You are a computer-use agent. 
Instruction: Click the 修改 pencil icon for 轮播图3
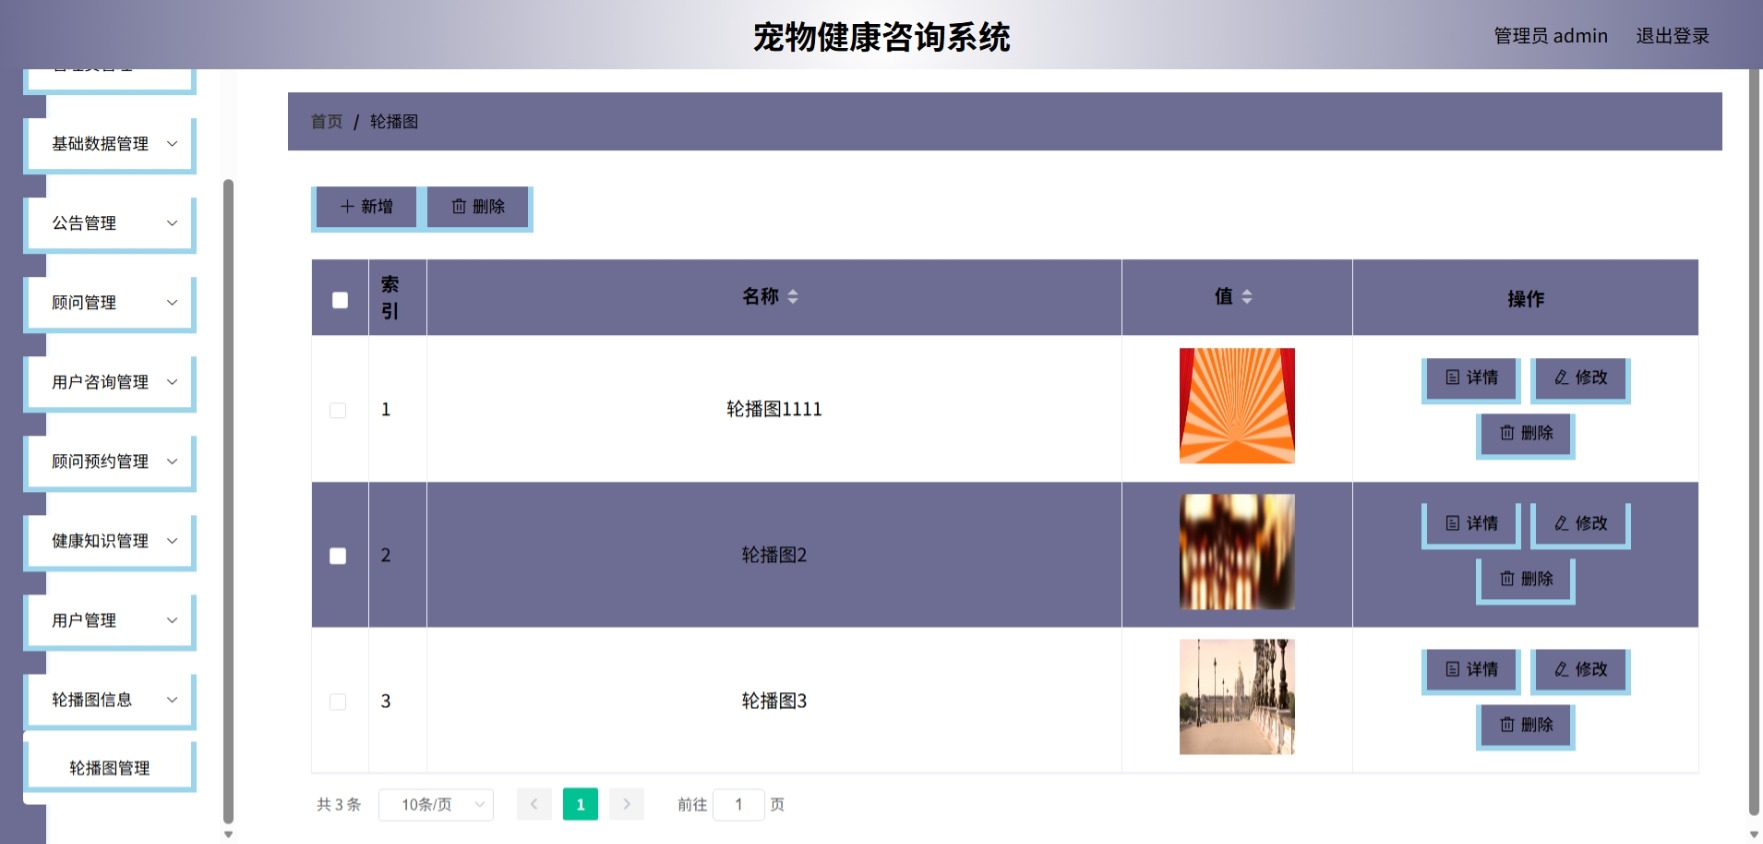coord(1561,669)
